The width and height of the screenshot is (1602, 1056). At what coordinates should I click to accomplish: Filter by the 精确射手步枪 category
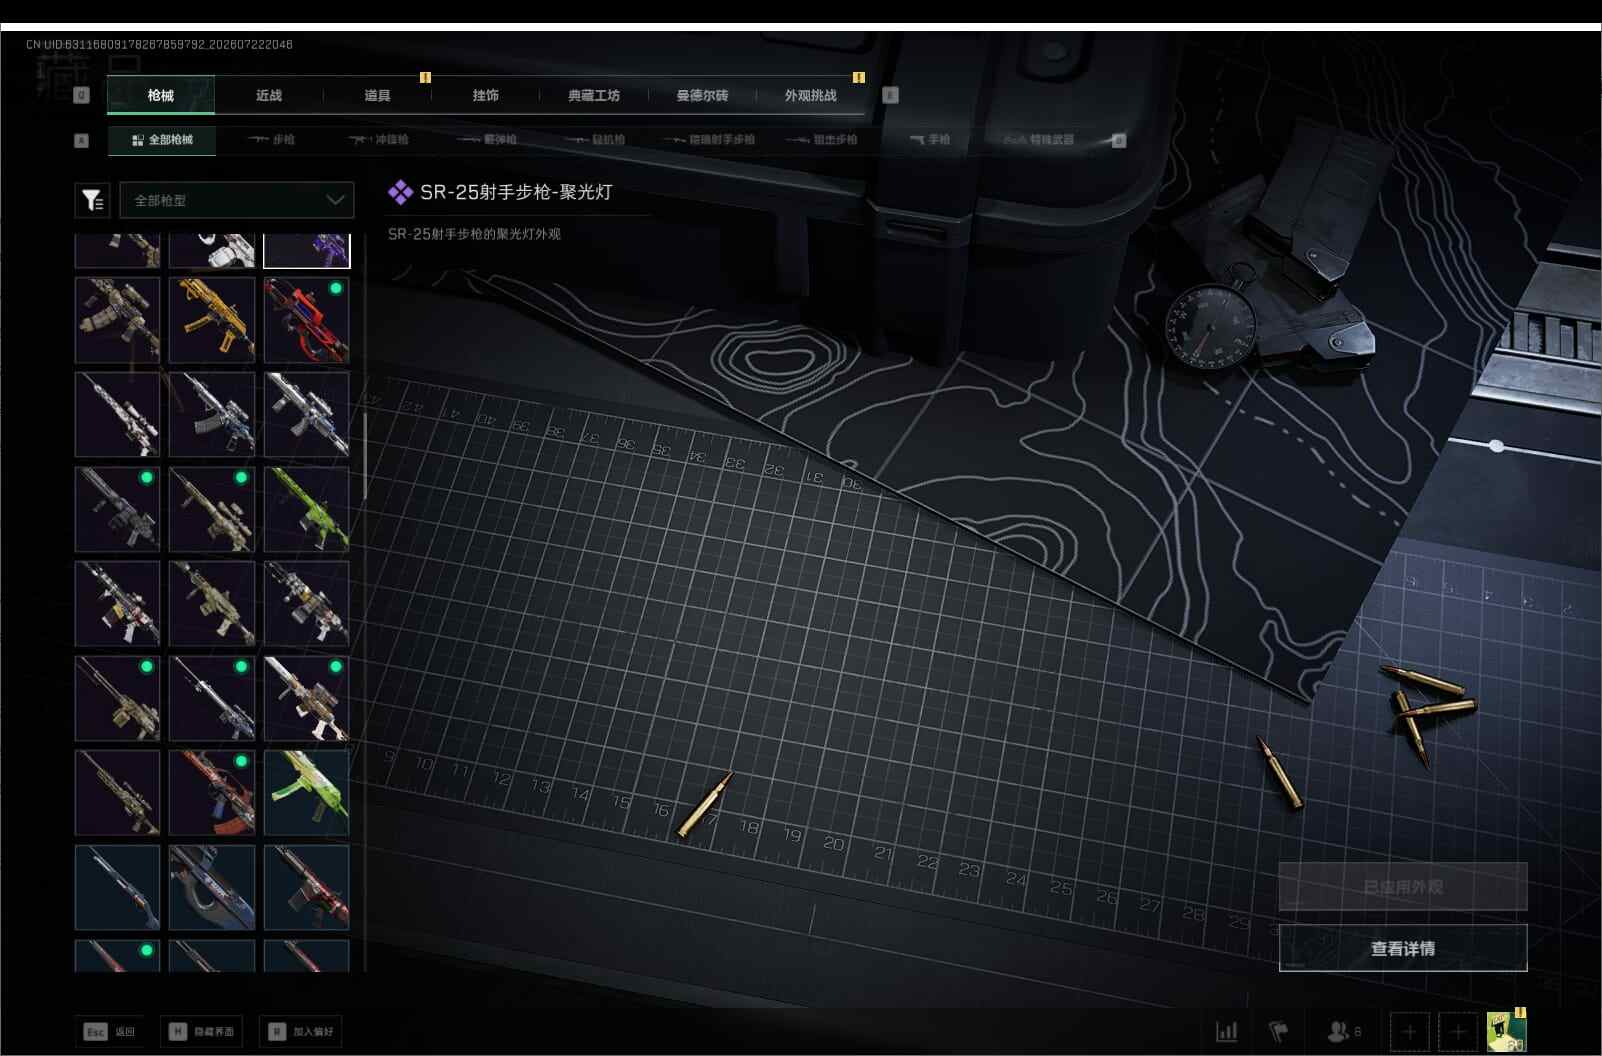709,140
